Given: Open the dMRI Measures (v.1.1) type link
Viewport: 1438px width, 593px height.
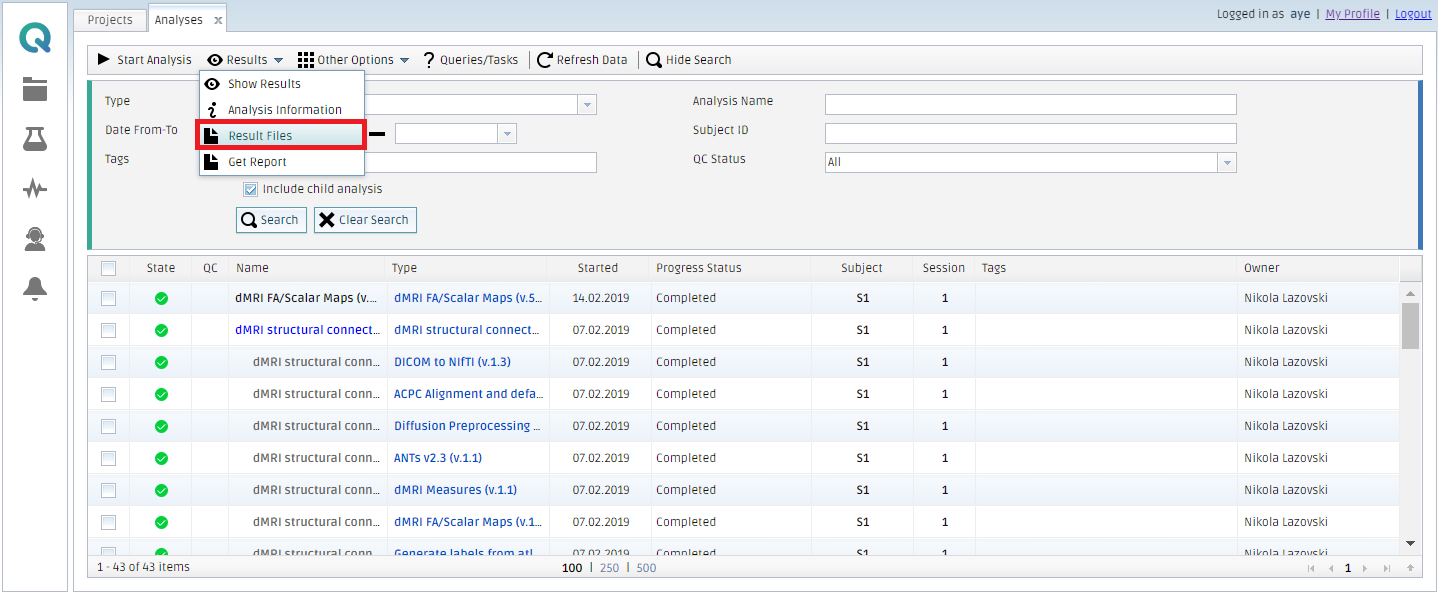Looking at the screenshot, I should click(455, 490).
